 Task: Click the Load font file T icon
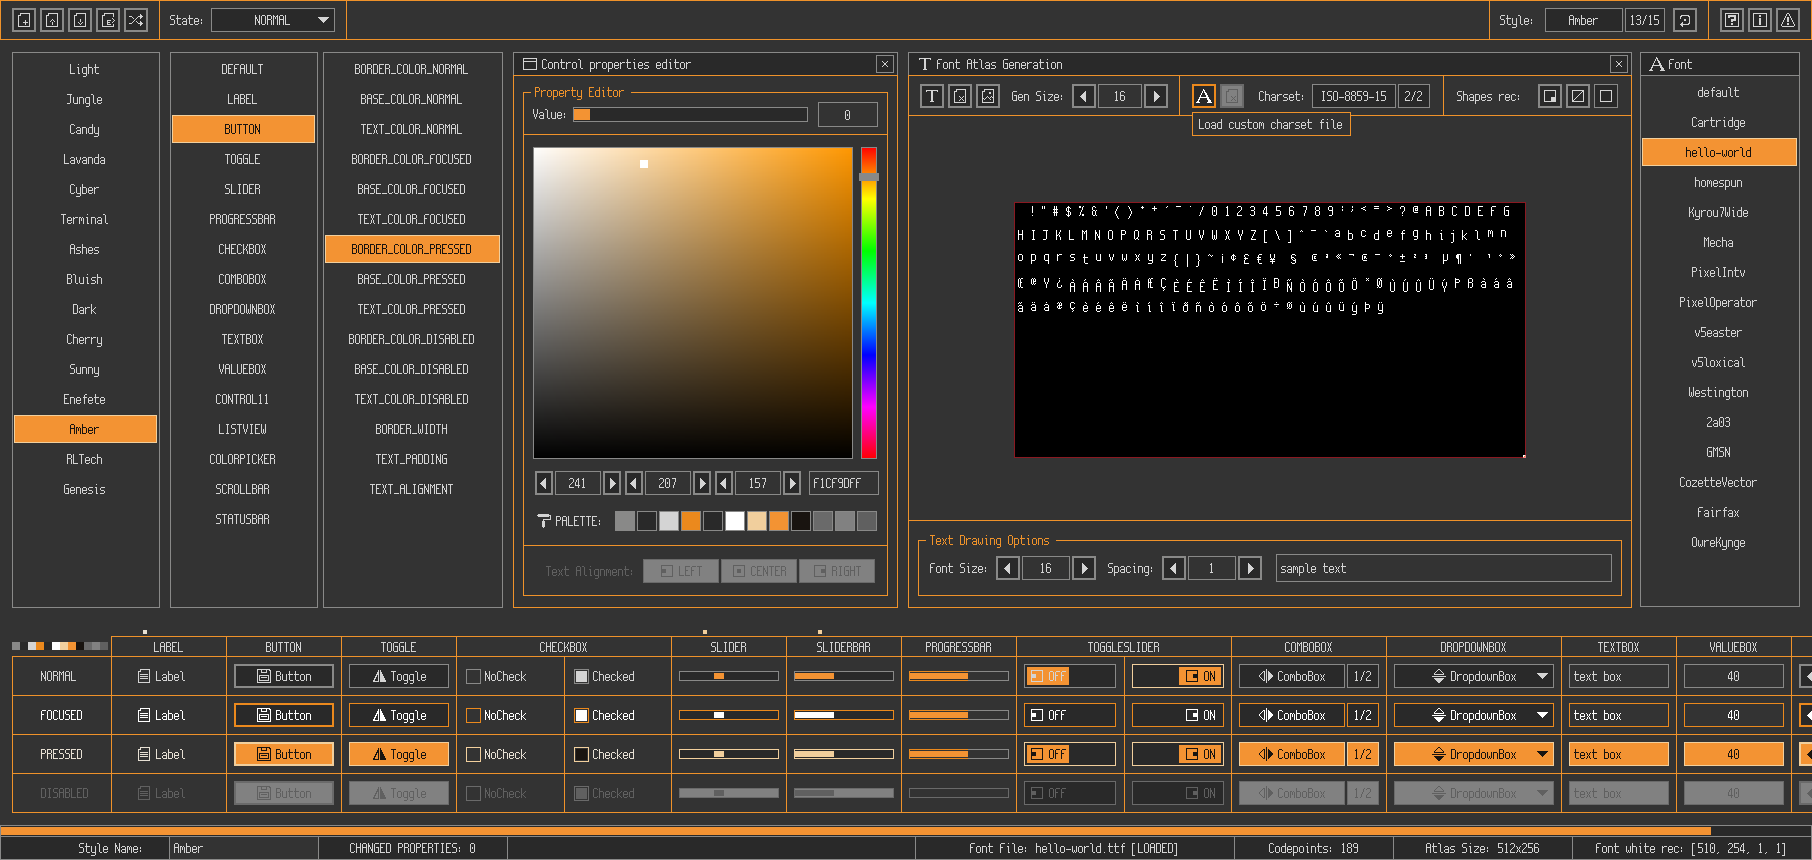[x=932, y=96]
